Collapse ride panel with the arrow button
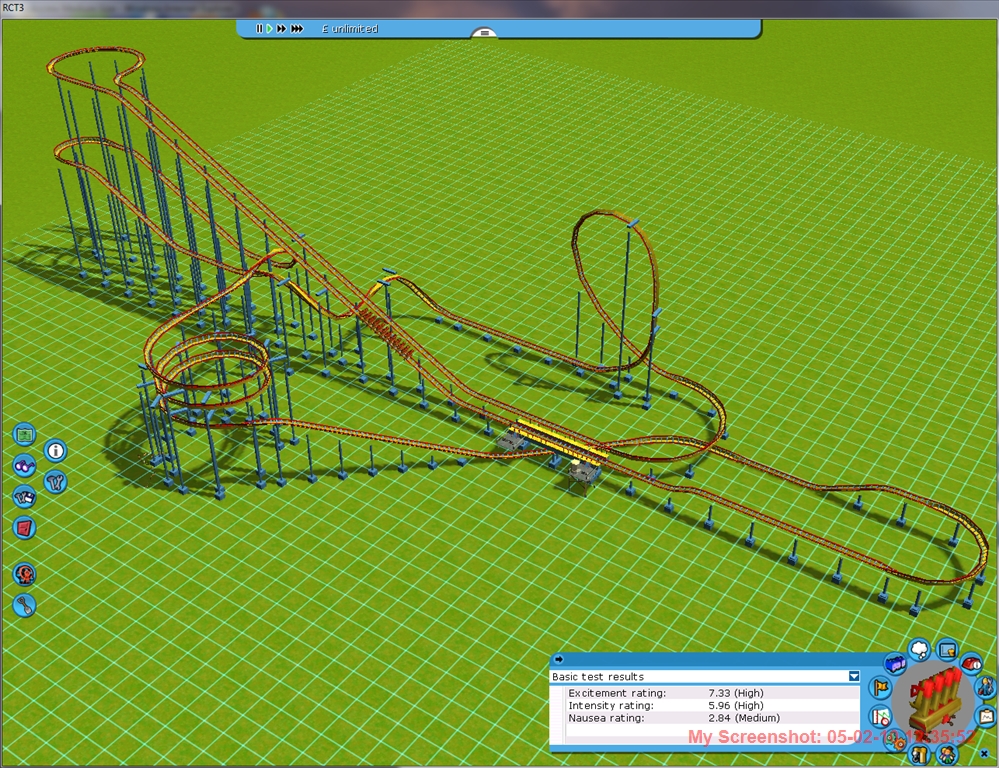 (559, 659)
